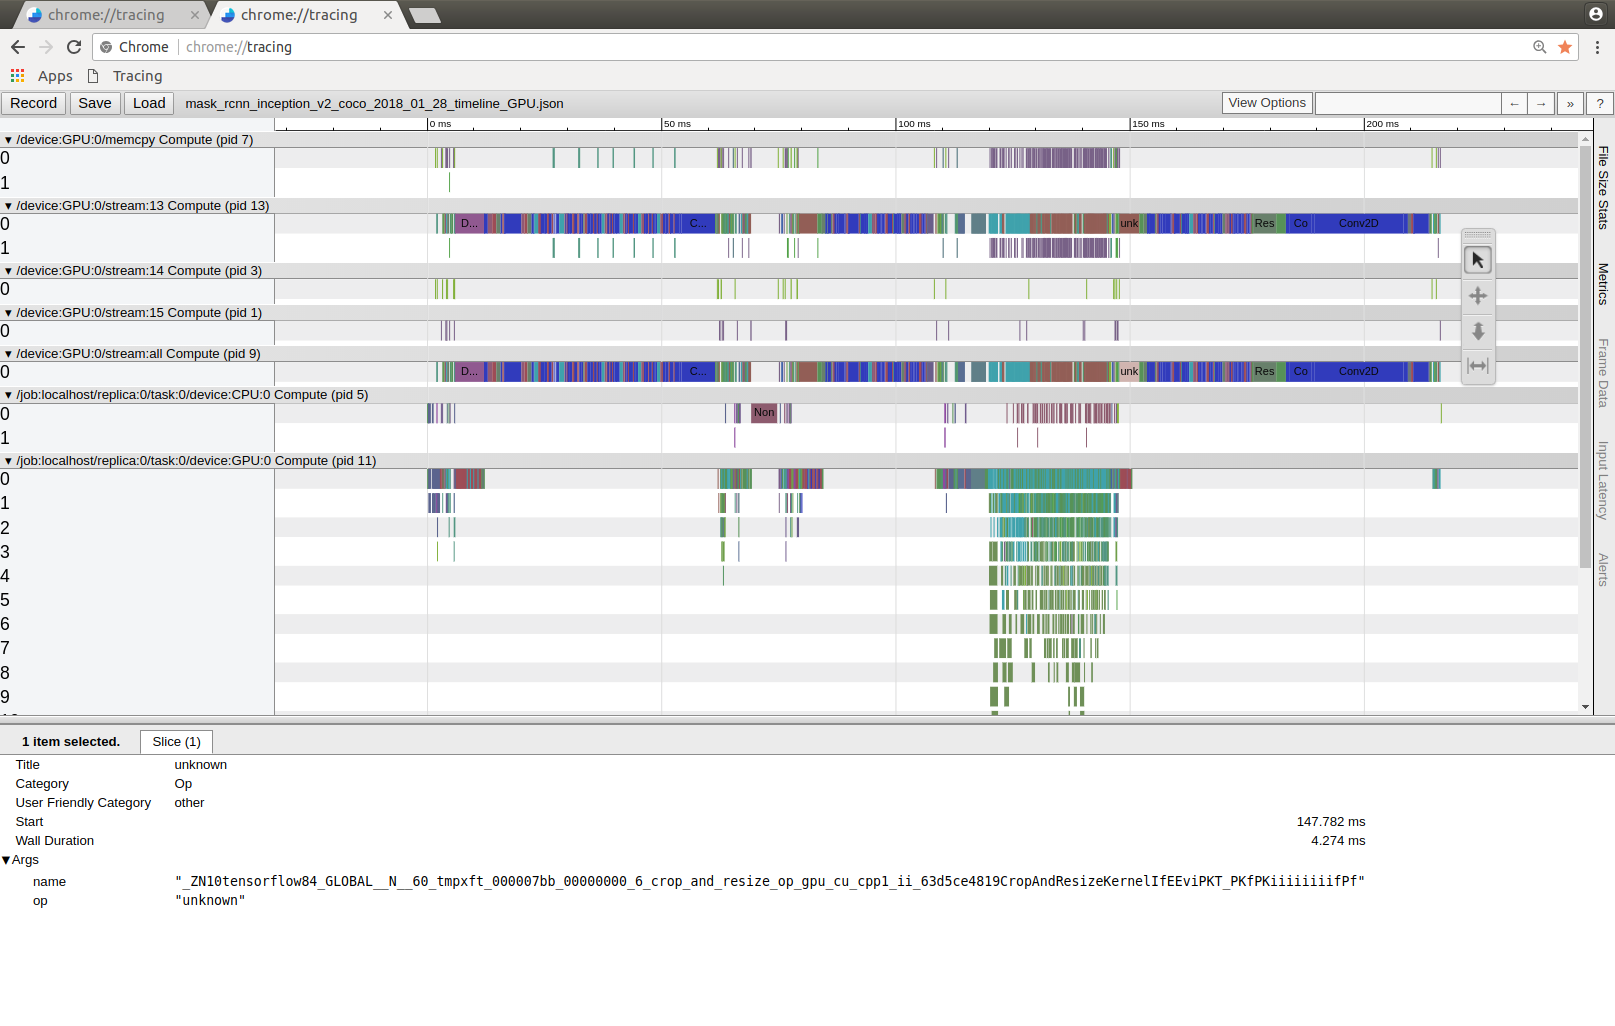Focus the trace search input field

click(x=1408, y=103)
